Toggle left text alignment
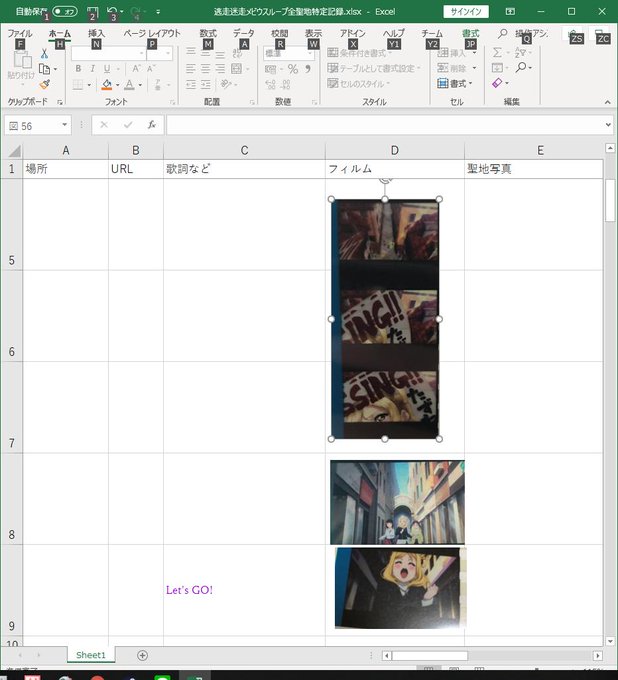Image resolution: width=618 pixels, height=680 pixels. 191,69
